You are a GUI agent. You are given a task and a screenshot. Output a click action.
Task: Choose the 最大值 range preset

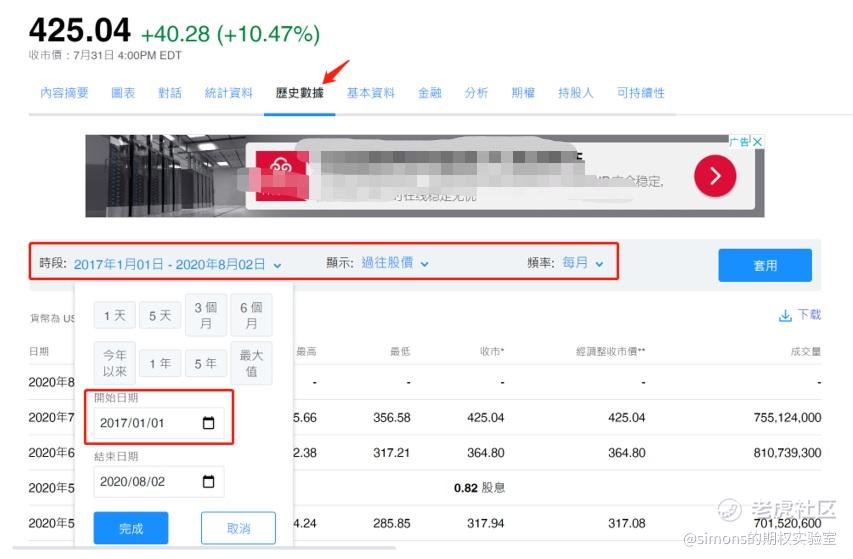[251, 363]
